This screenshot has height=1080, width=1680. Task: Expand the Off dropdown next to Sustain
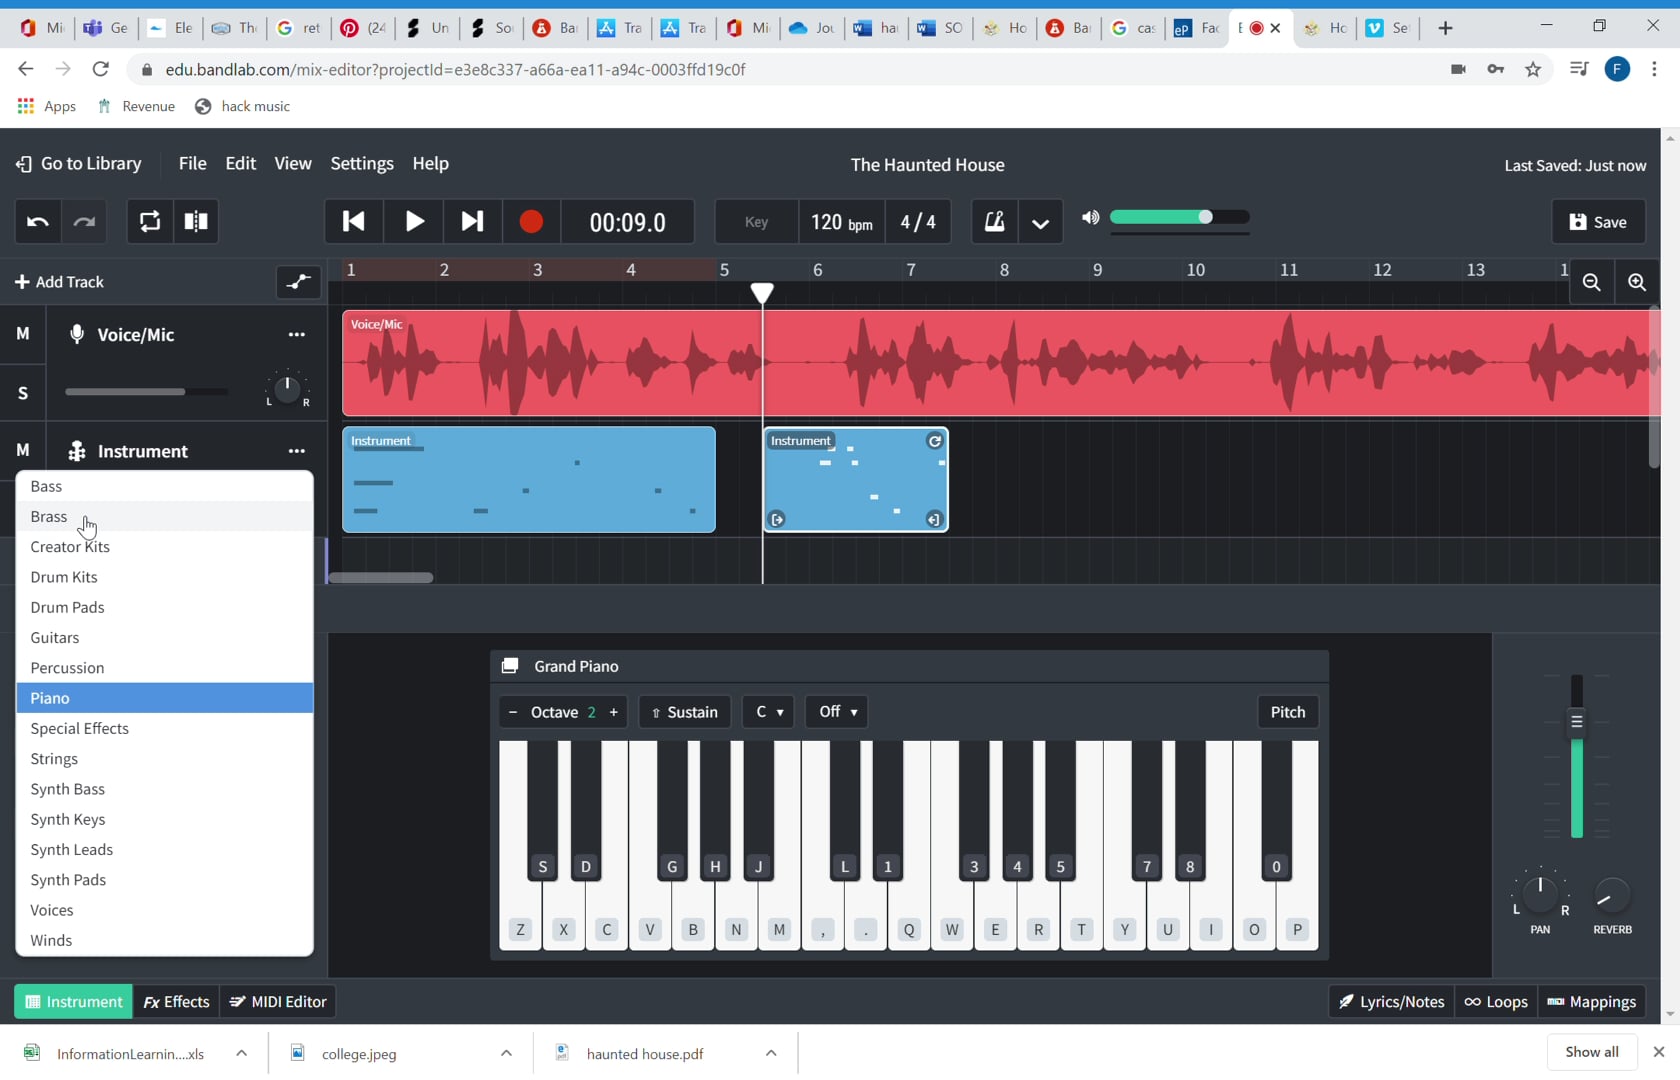click(x=836, y=712)
